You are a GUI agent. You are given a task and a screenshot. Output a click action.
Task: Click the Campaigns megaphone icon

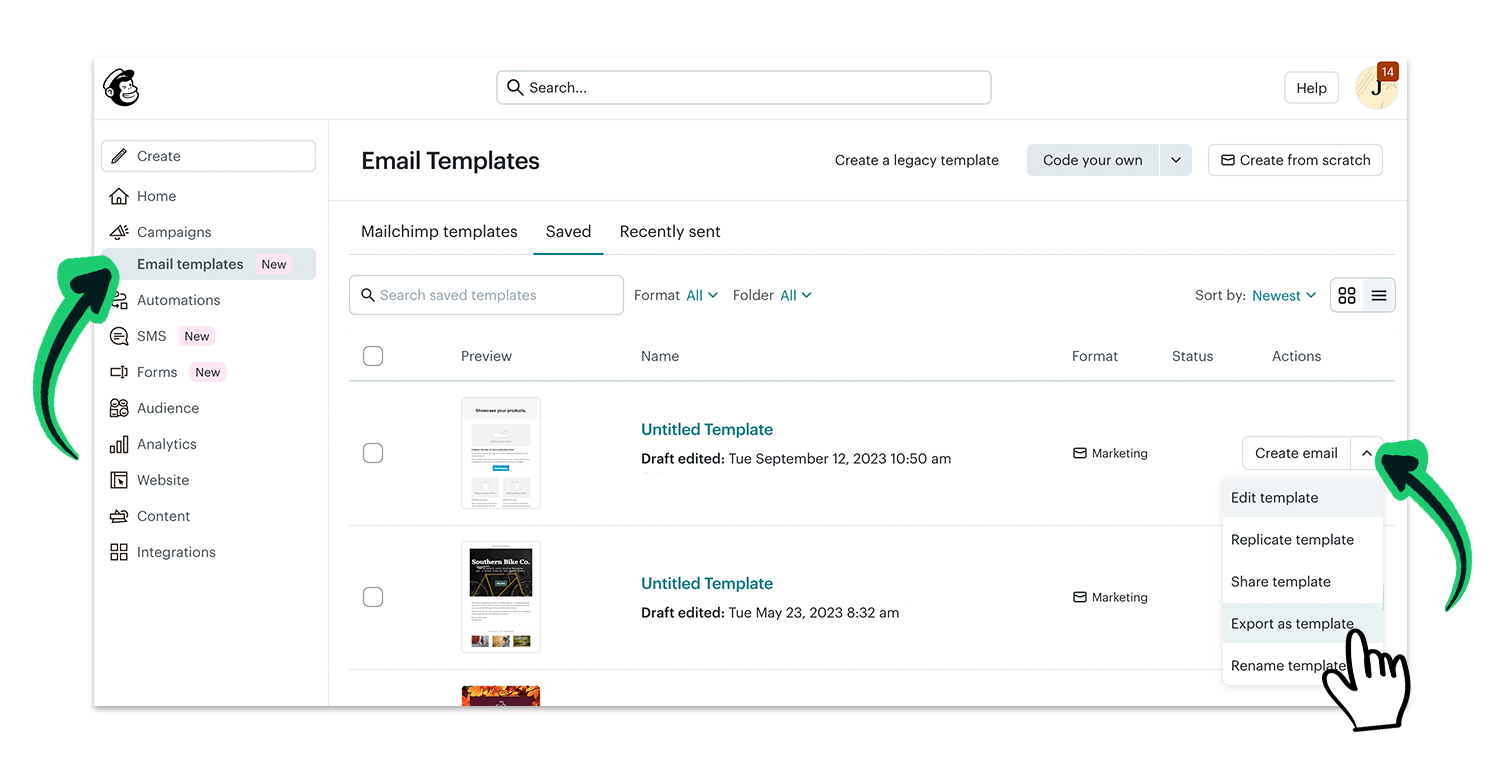click(x=119, y=232)
